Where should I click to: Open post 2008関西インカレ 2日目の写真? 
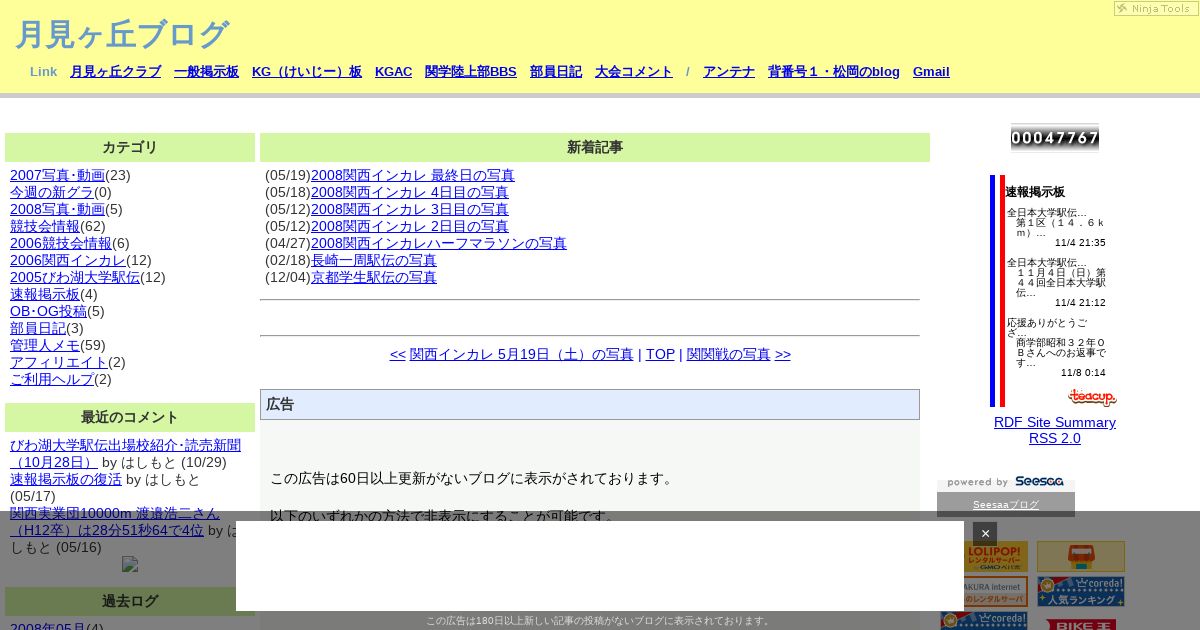tap(410, 226)
